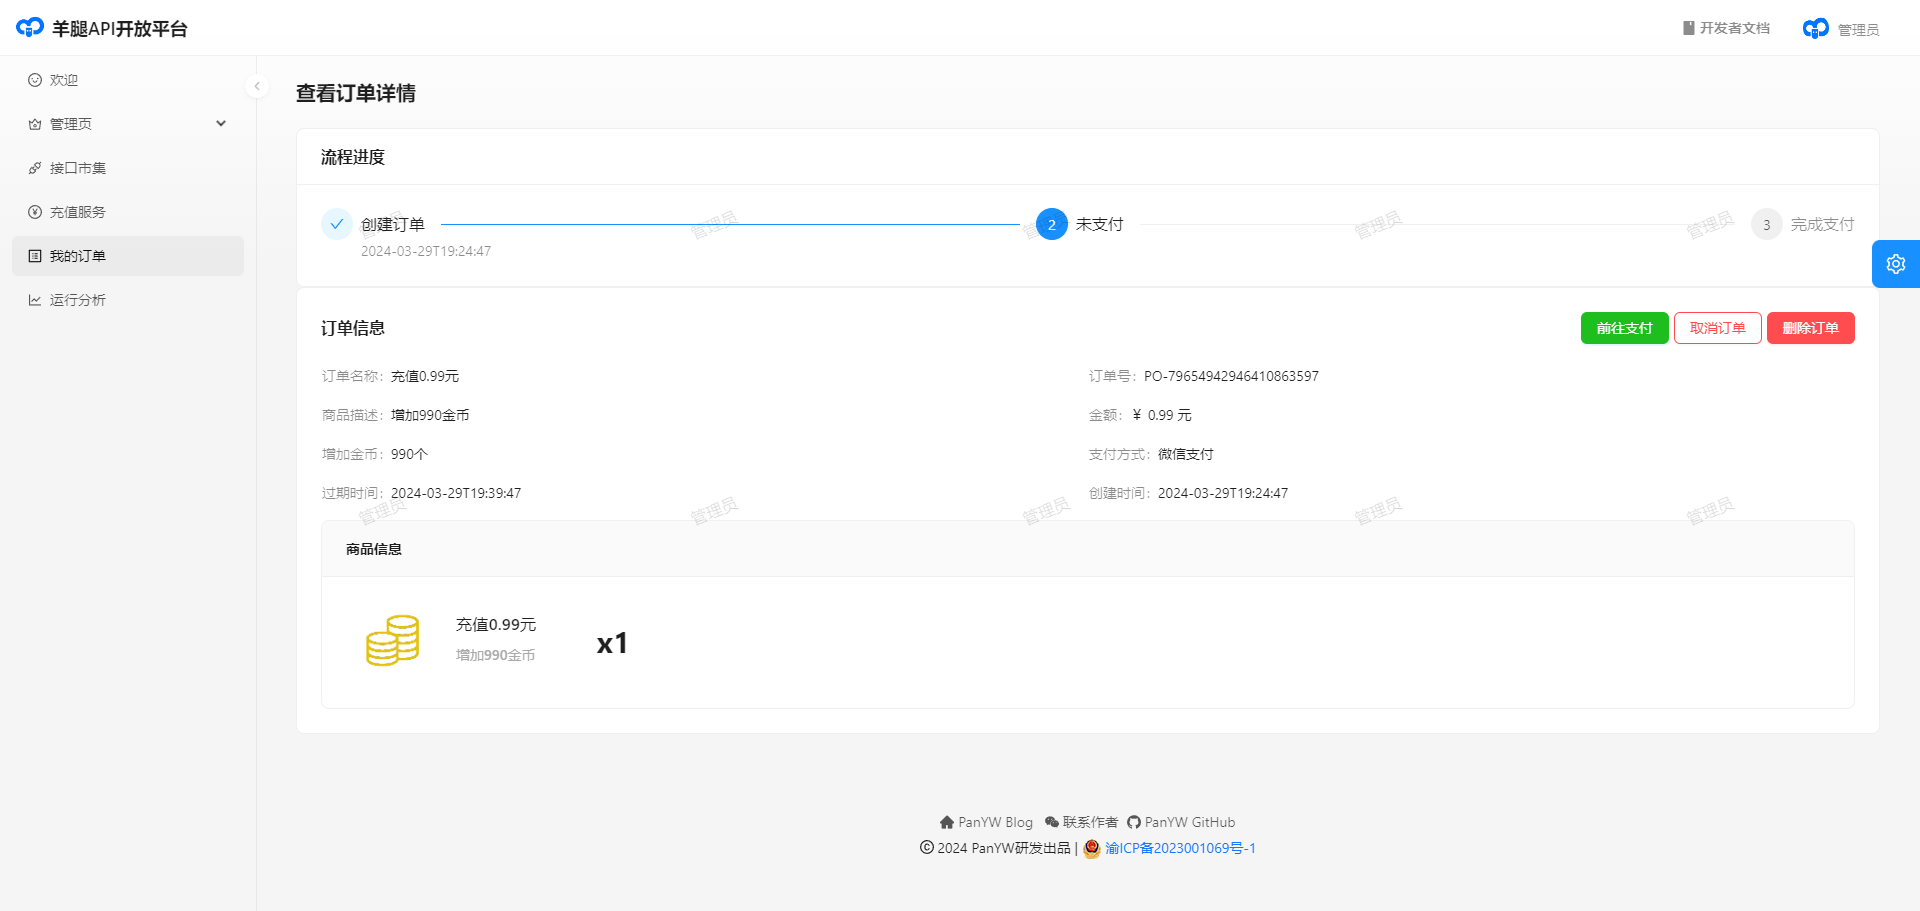This screenshot has height=911, width=1920.
Task: Open 欢迎 page from sidebar
Action: (64, 80)
